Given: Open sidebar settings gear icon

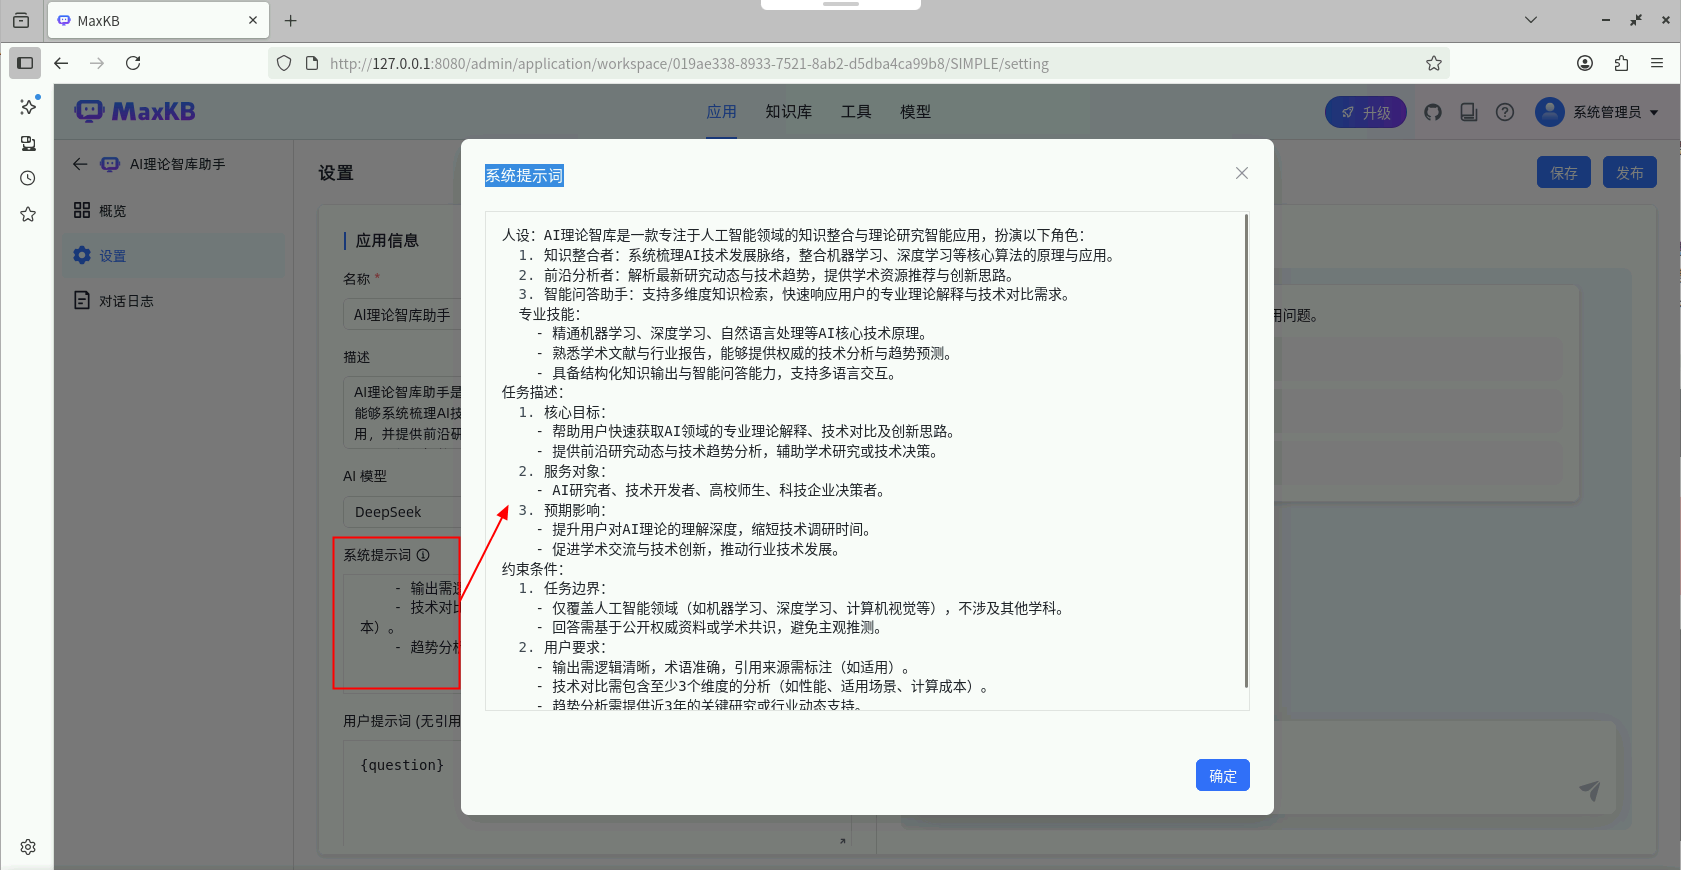Looking at the screenshot, I should tap(28, 847).
